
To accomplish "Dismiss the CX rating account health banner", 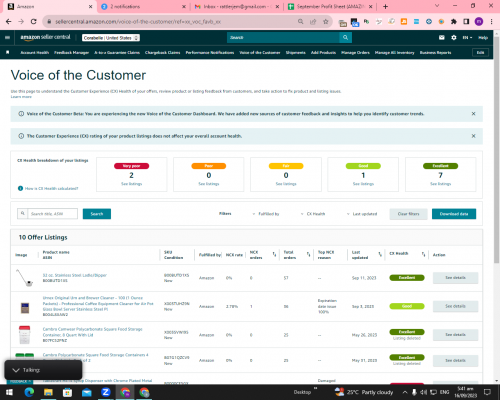I will coord(473,136).
